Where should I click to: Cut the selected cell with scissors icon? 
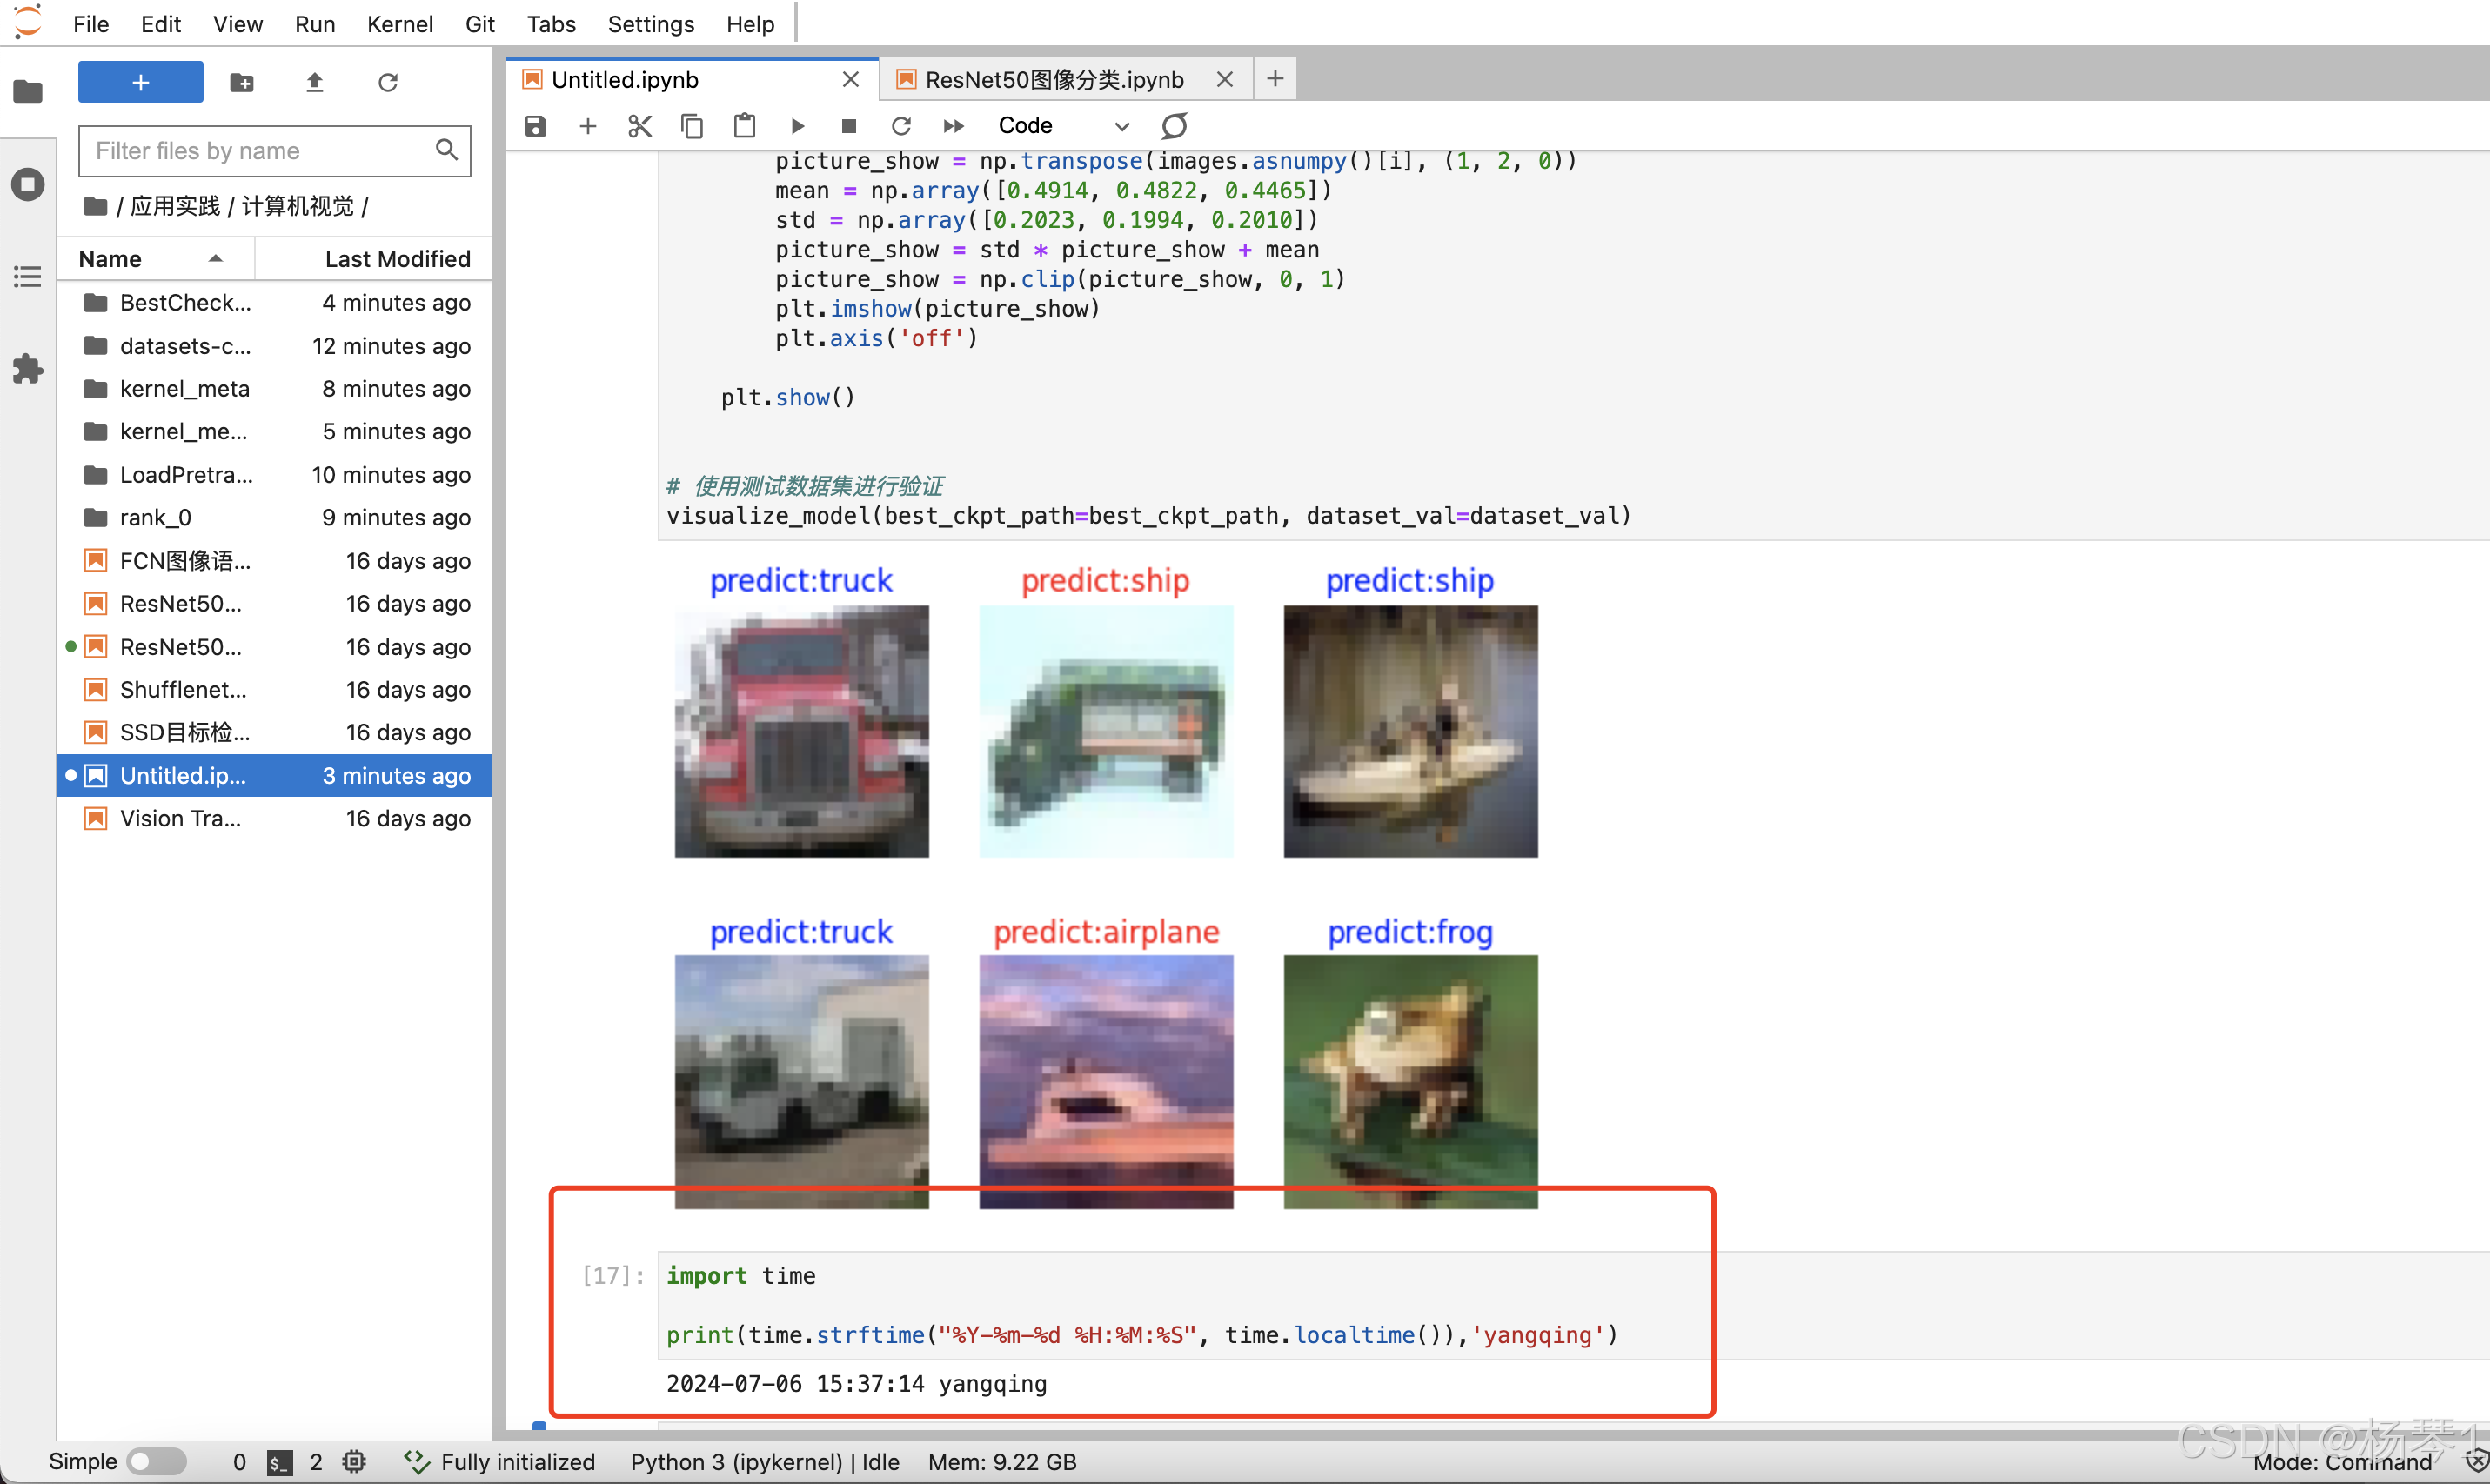640,126
